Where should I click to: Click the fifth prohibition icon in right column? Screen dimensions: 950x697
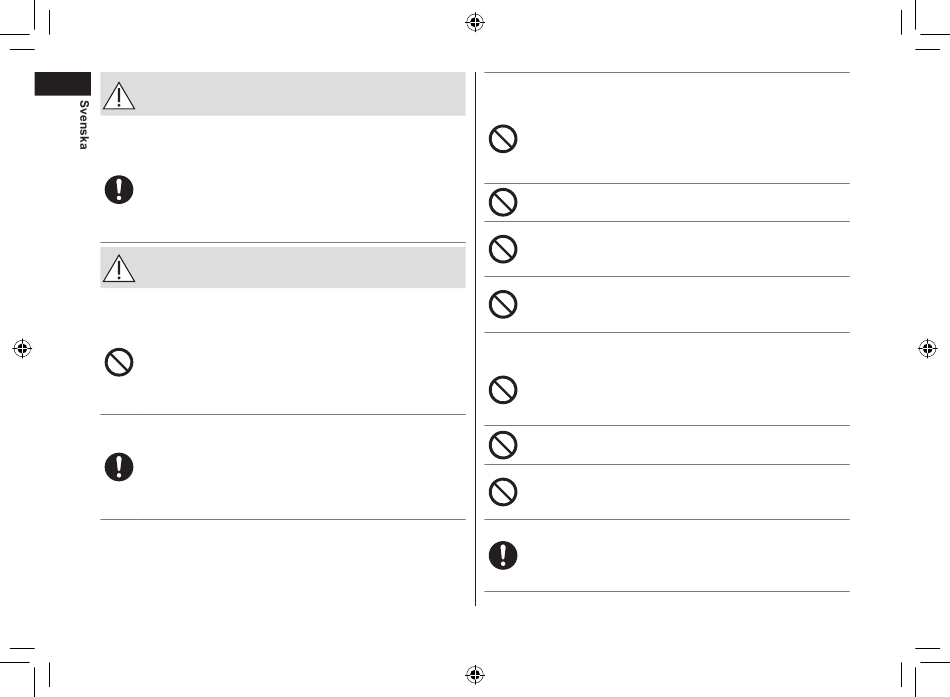503,390
